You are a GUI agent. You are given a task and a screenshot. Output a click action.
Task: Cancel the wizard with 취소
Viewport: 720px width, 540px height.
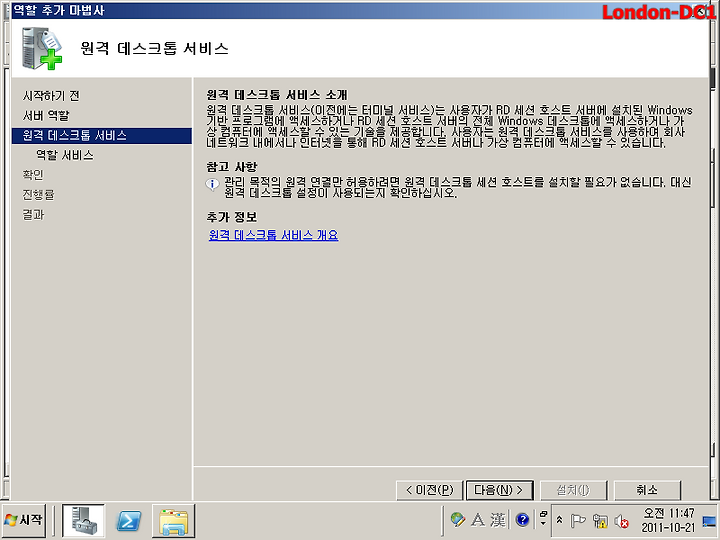tap(647, 490)
